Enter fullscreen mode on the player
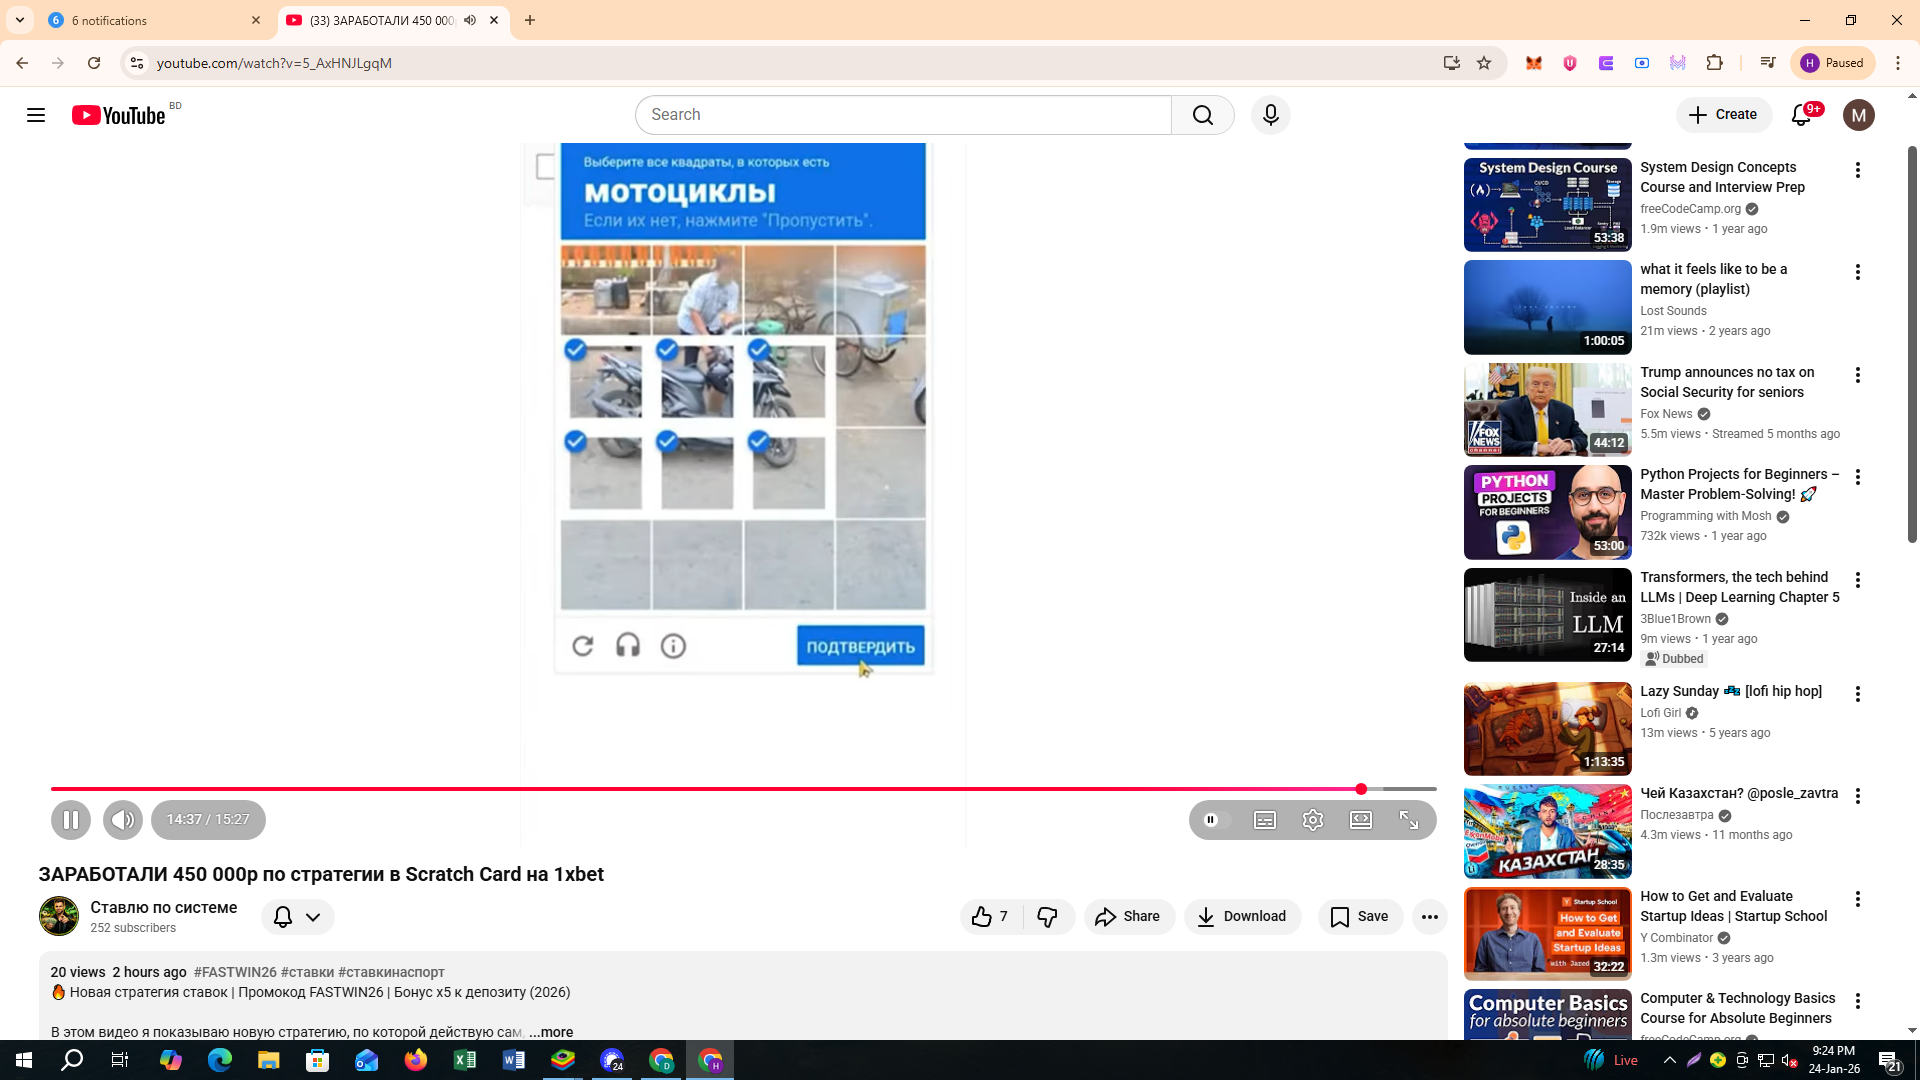Viewport: 1920px width, 1080px height. 1409,820
